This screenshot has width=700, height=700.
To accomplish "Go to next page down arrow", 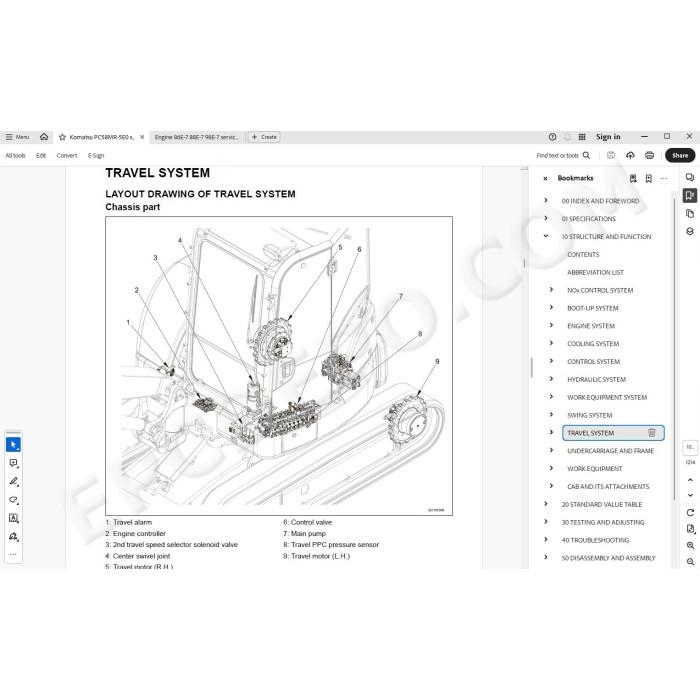I will [x=690, y=495].
